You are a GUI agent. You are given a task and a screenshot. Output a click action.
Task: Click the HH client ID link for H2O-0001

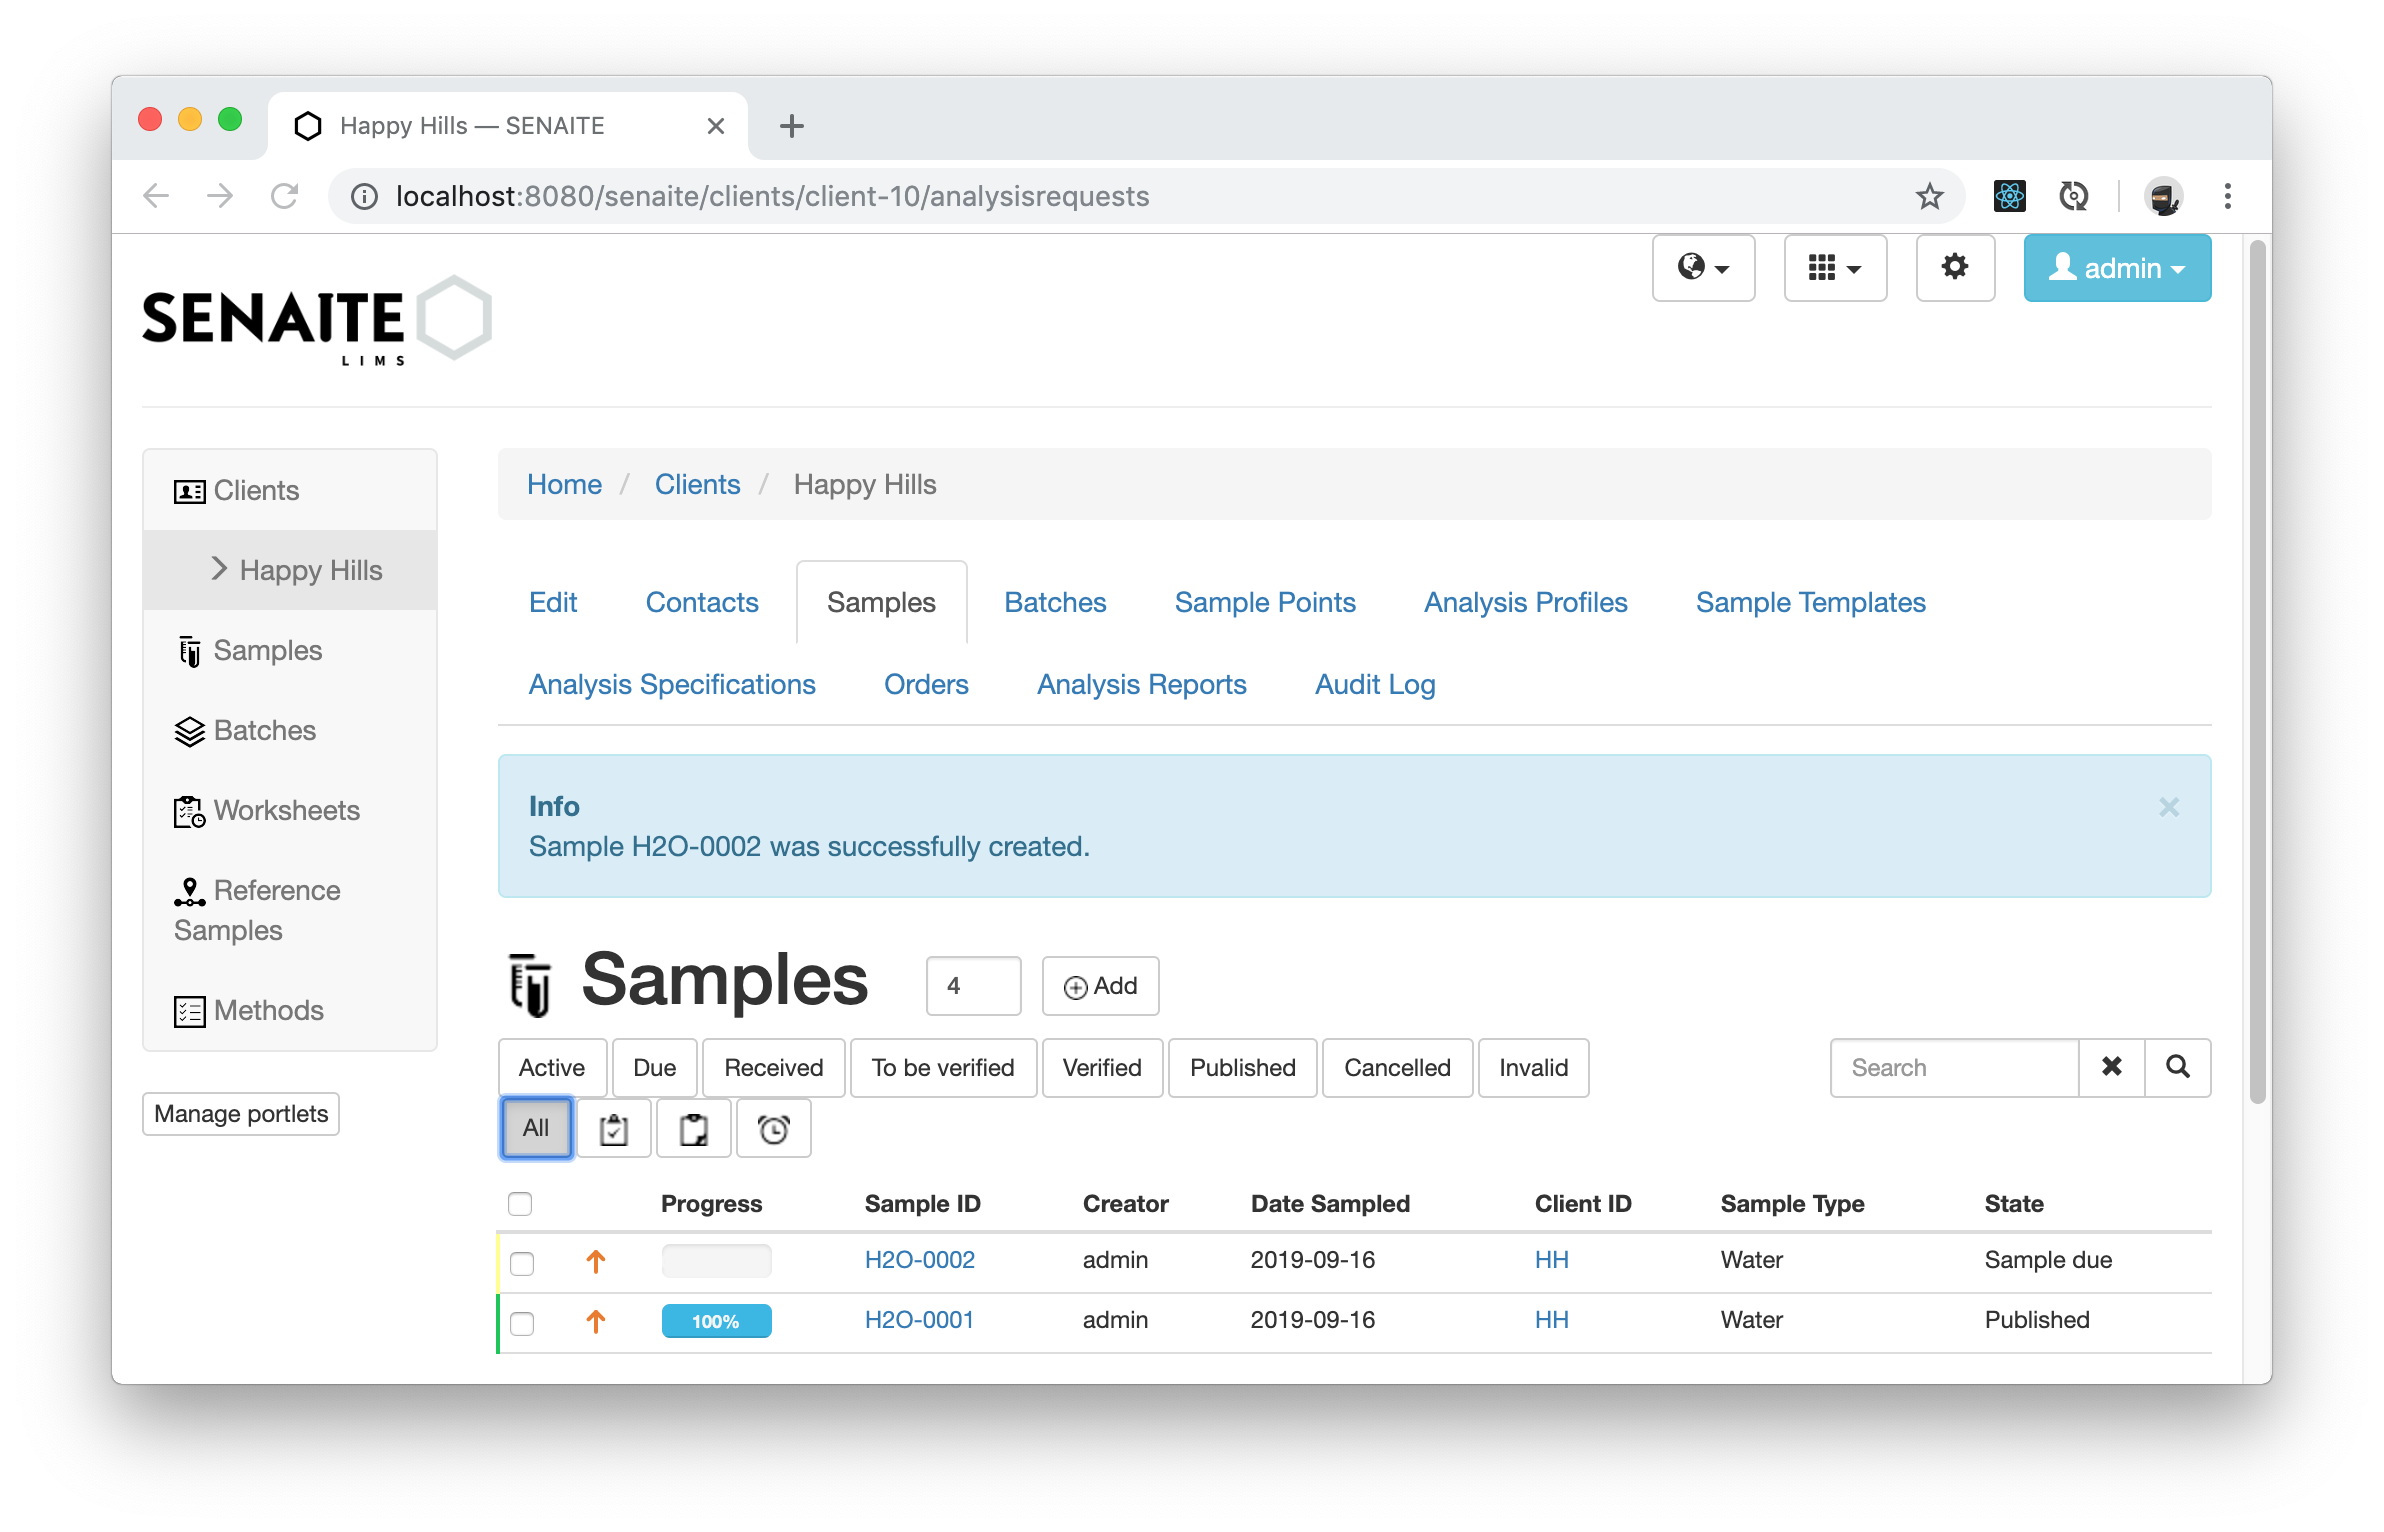pyautogui.click(x=1550, y=1320)
